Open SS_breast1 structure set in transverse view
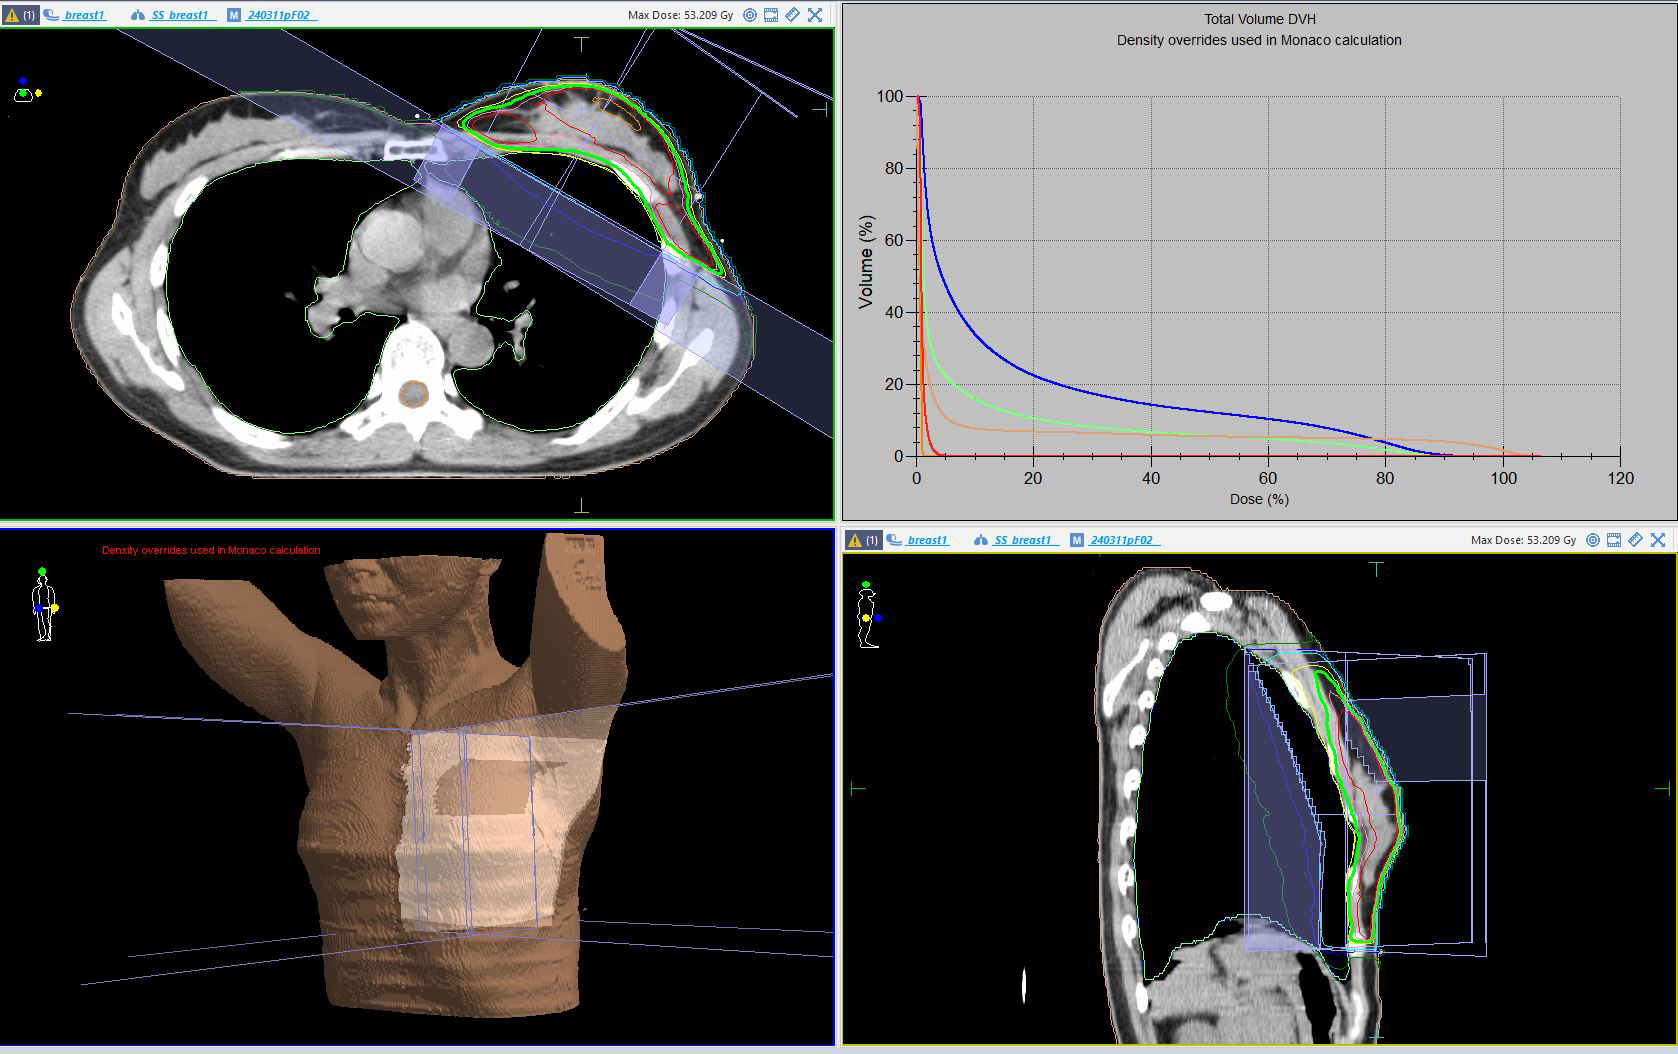 [x=180, y=15]
